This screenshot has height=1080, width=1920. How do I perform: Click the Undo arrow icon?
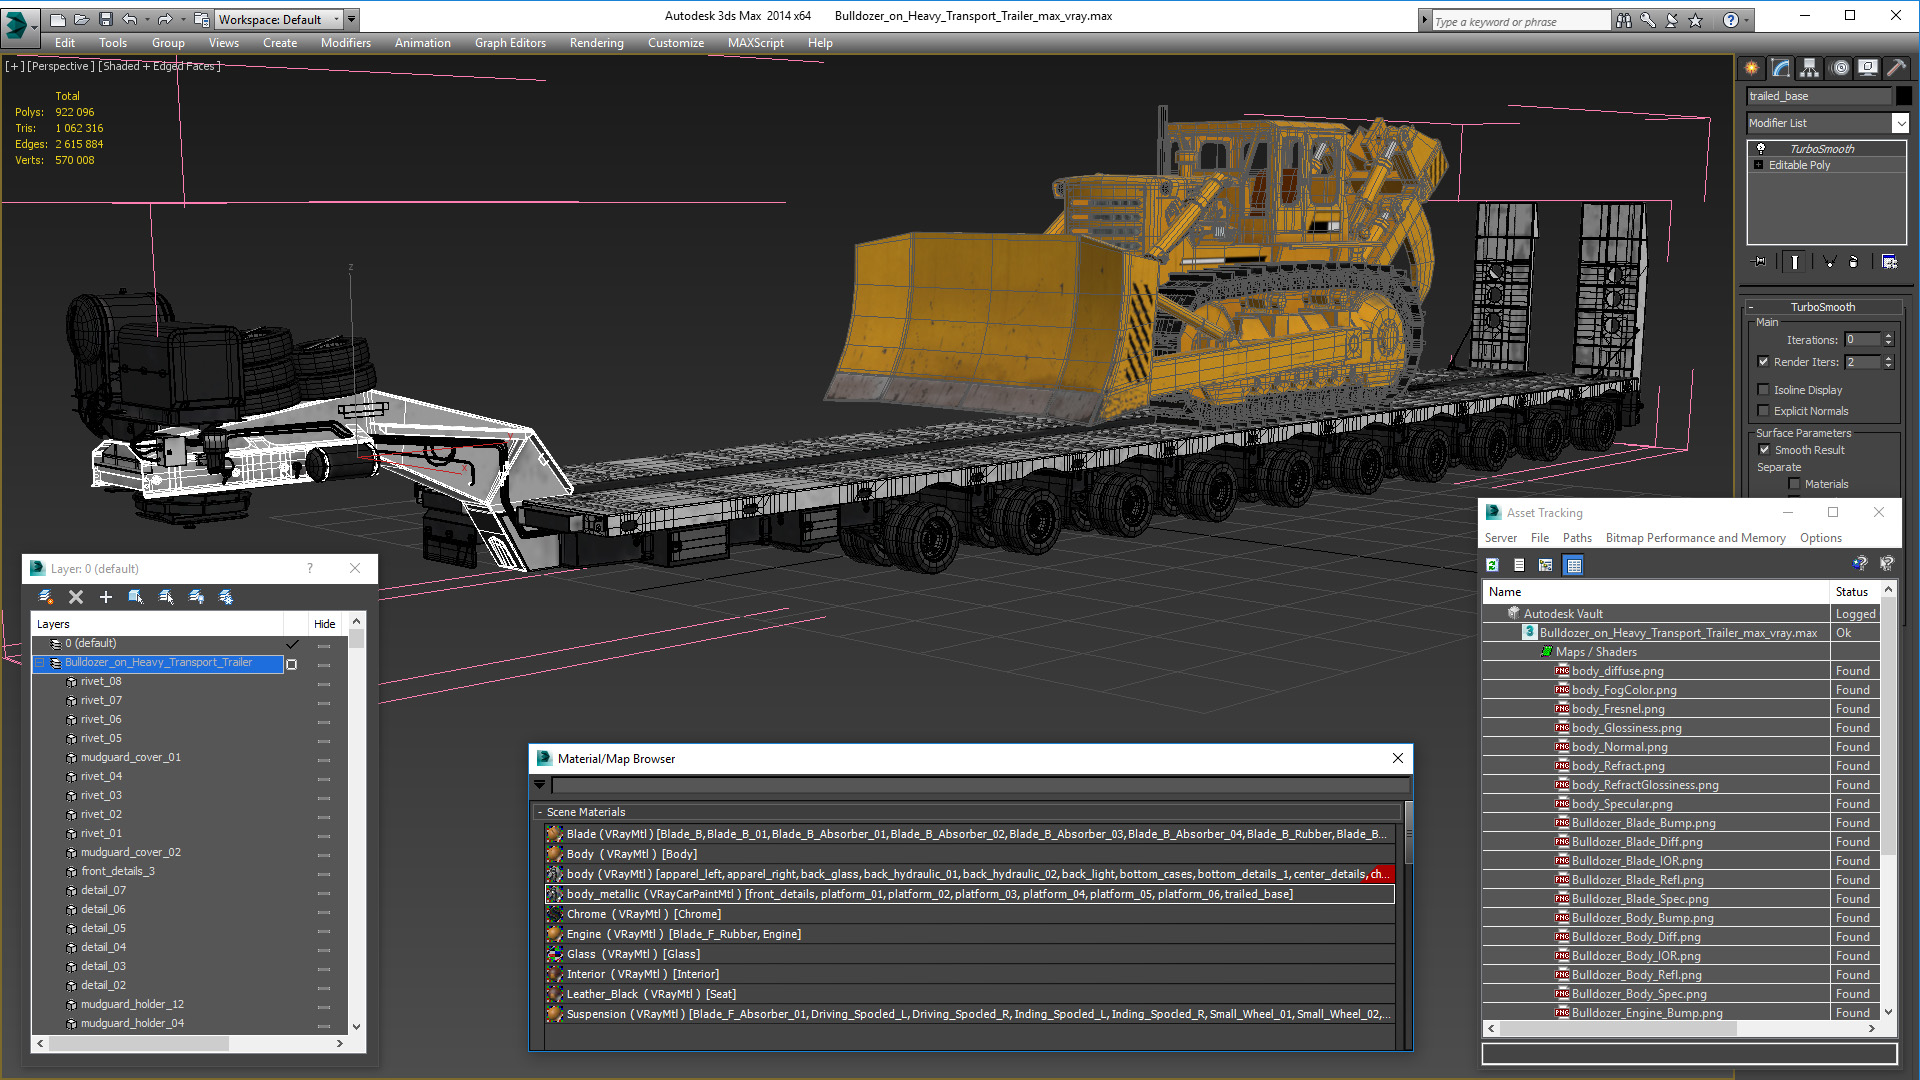[x=129, y=19]
